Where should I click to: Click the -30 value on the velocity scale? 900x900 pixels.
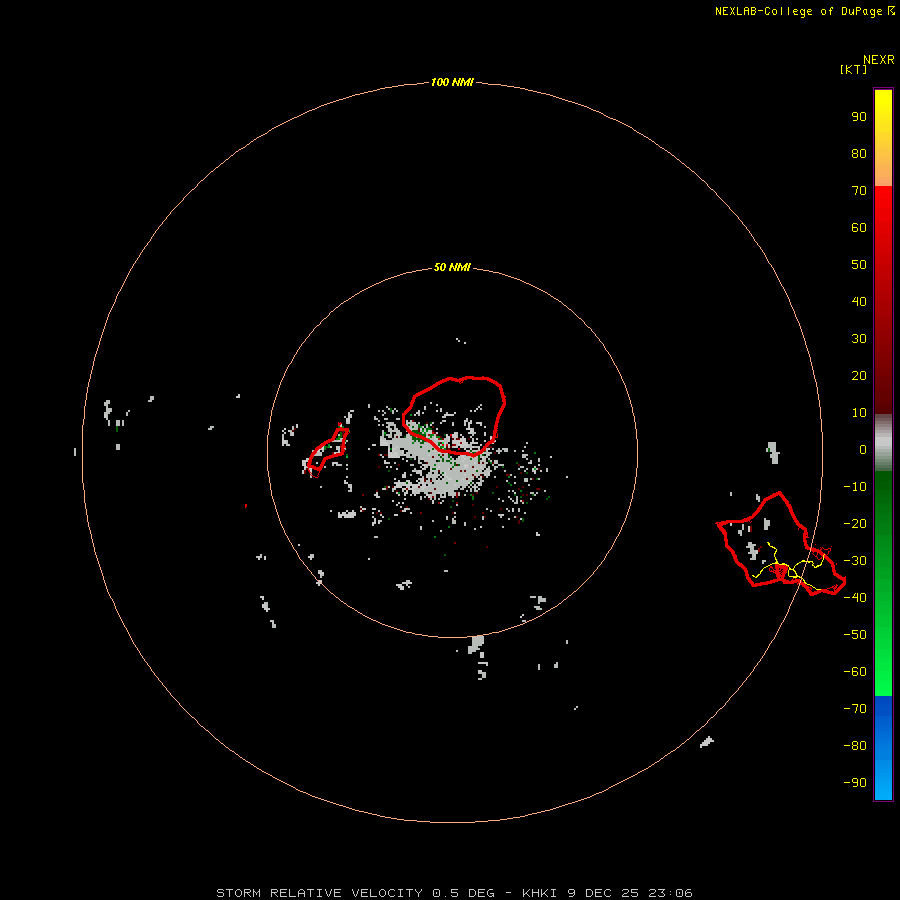pos(855,561)
